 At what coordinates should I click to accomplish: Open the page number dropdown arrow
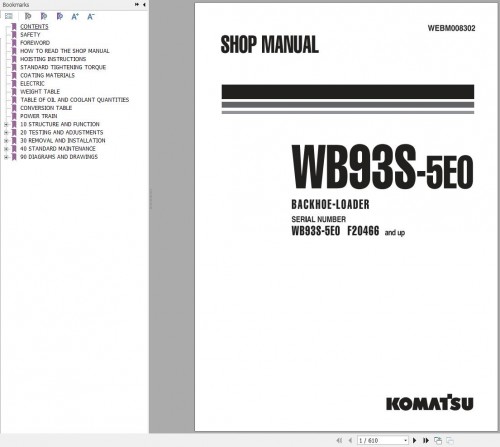click(x=405, y=440)
